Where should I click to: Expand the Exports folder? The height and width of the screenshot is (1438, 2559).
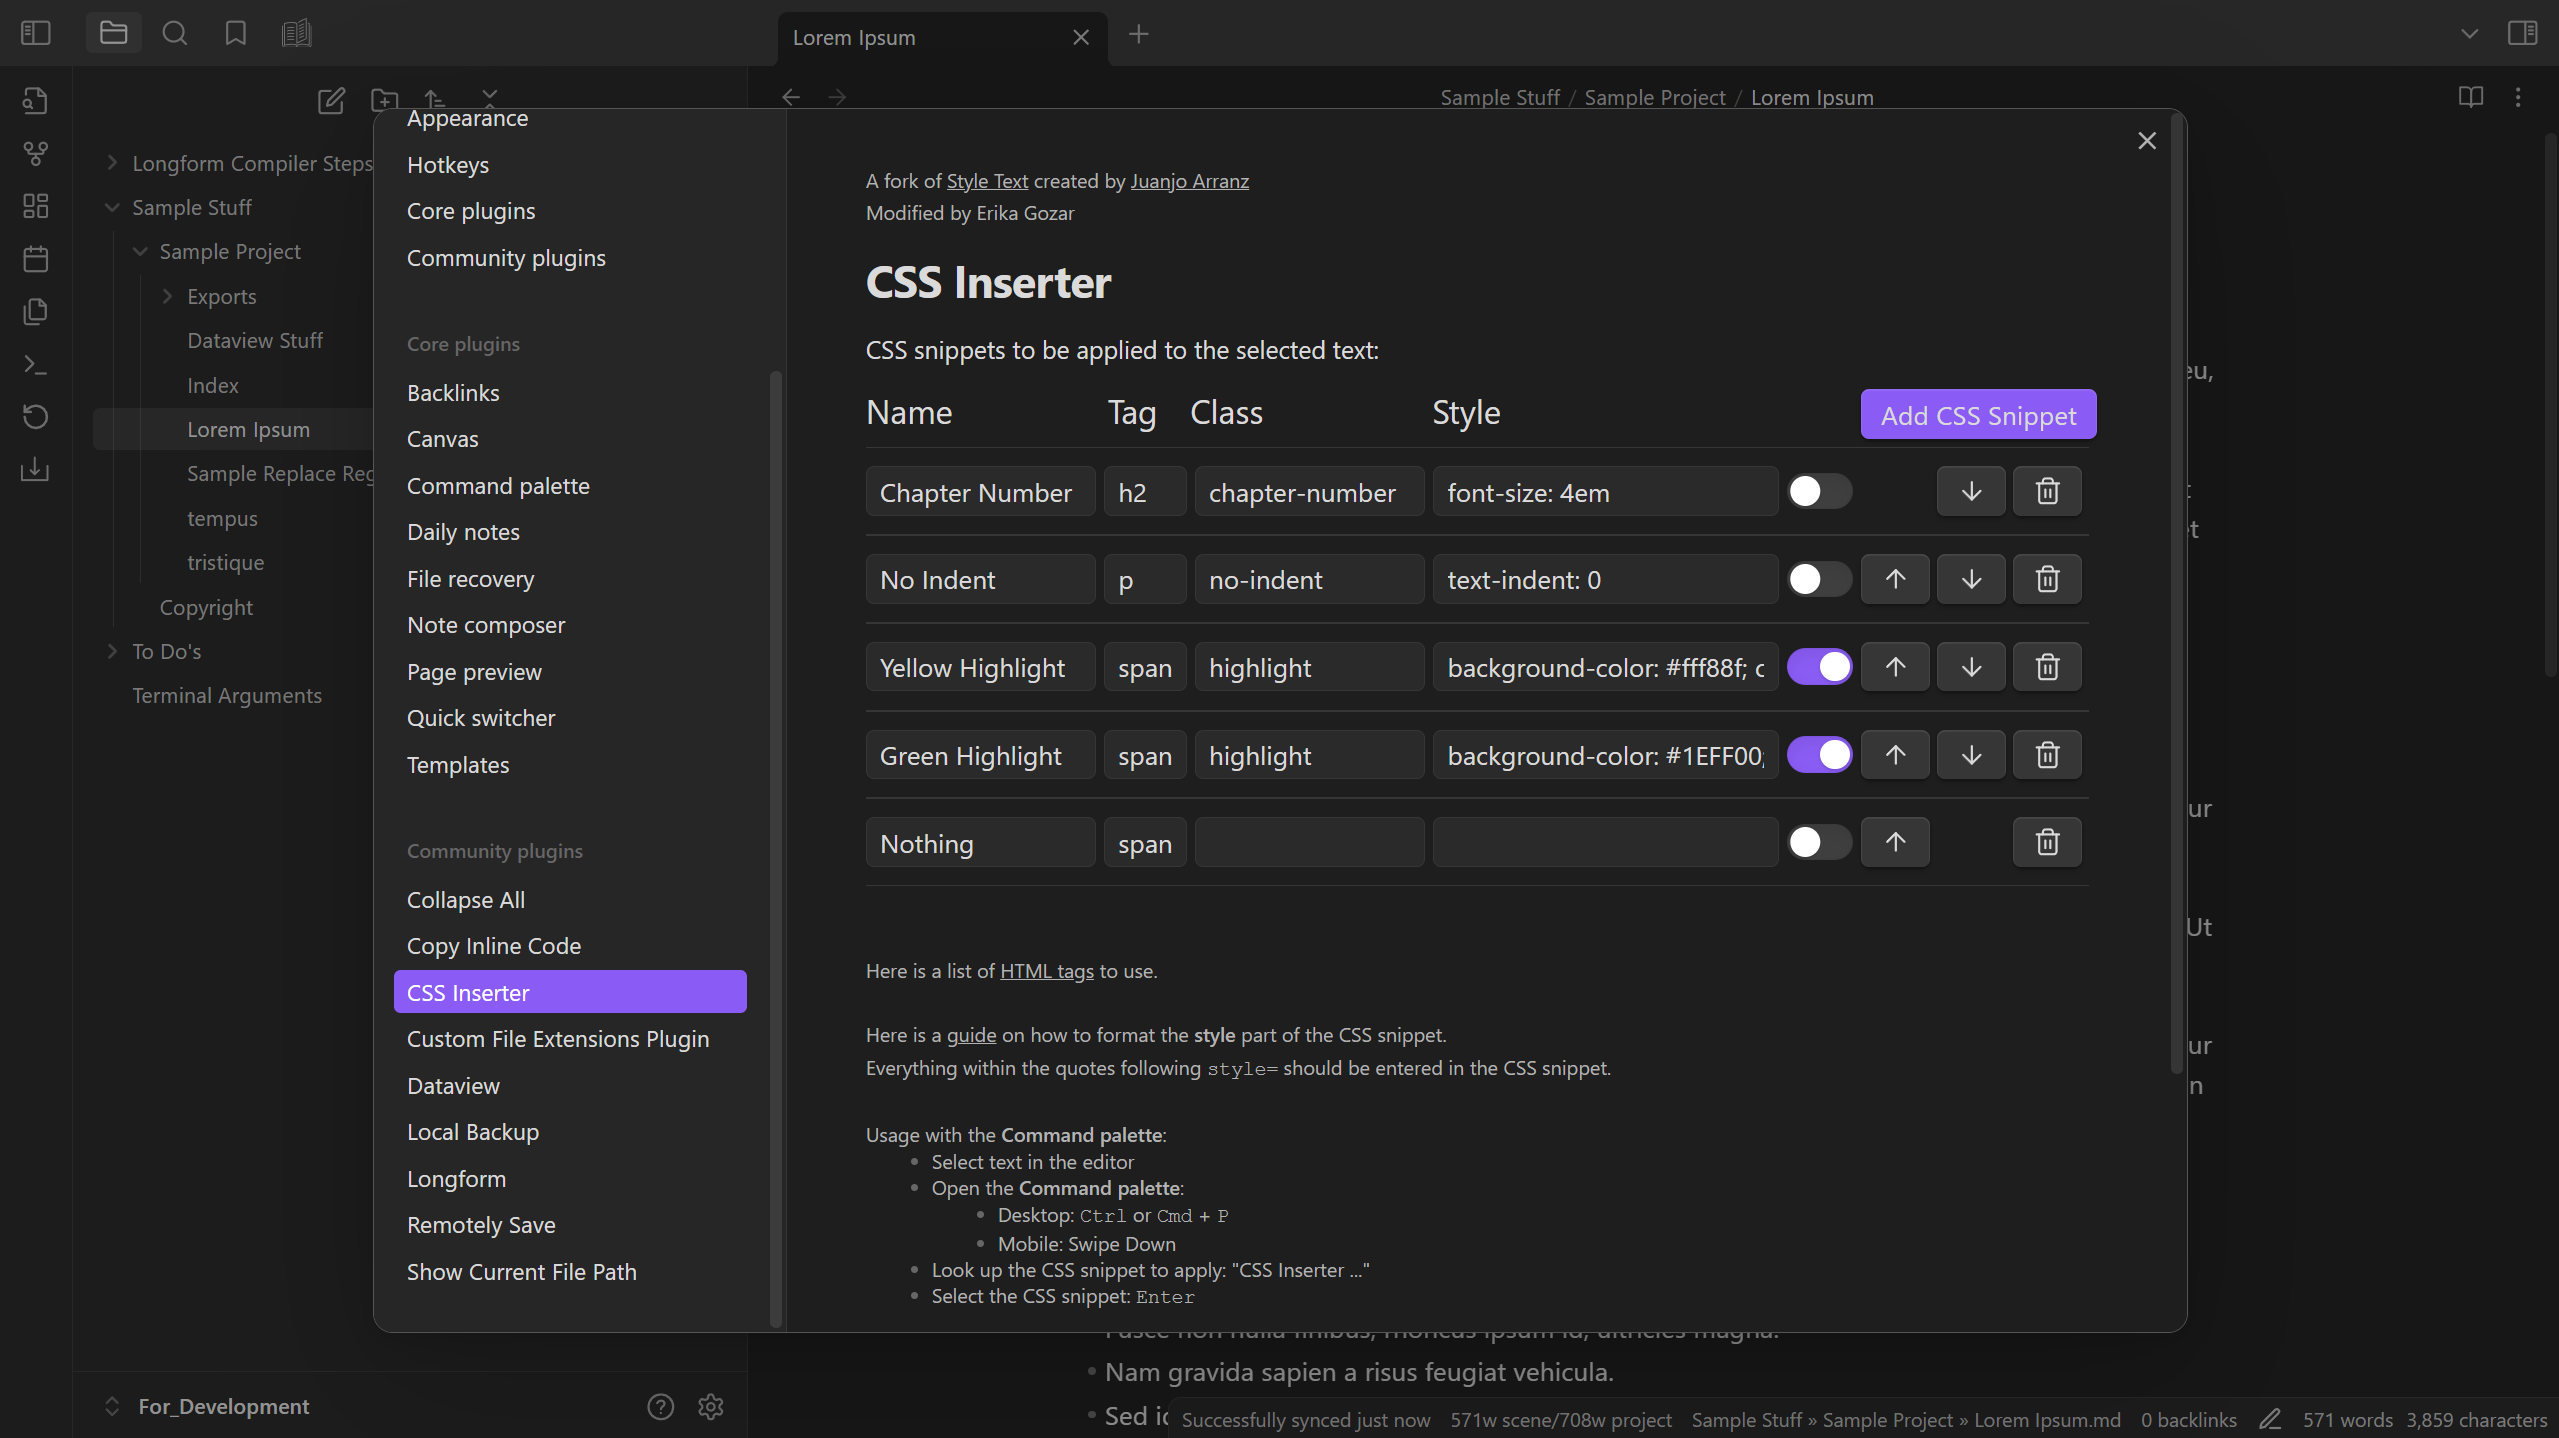pyautogui.click(x=167, y=296)
